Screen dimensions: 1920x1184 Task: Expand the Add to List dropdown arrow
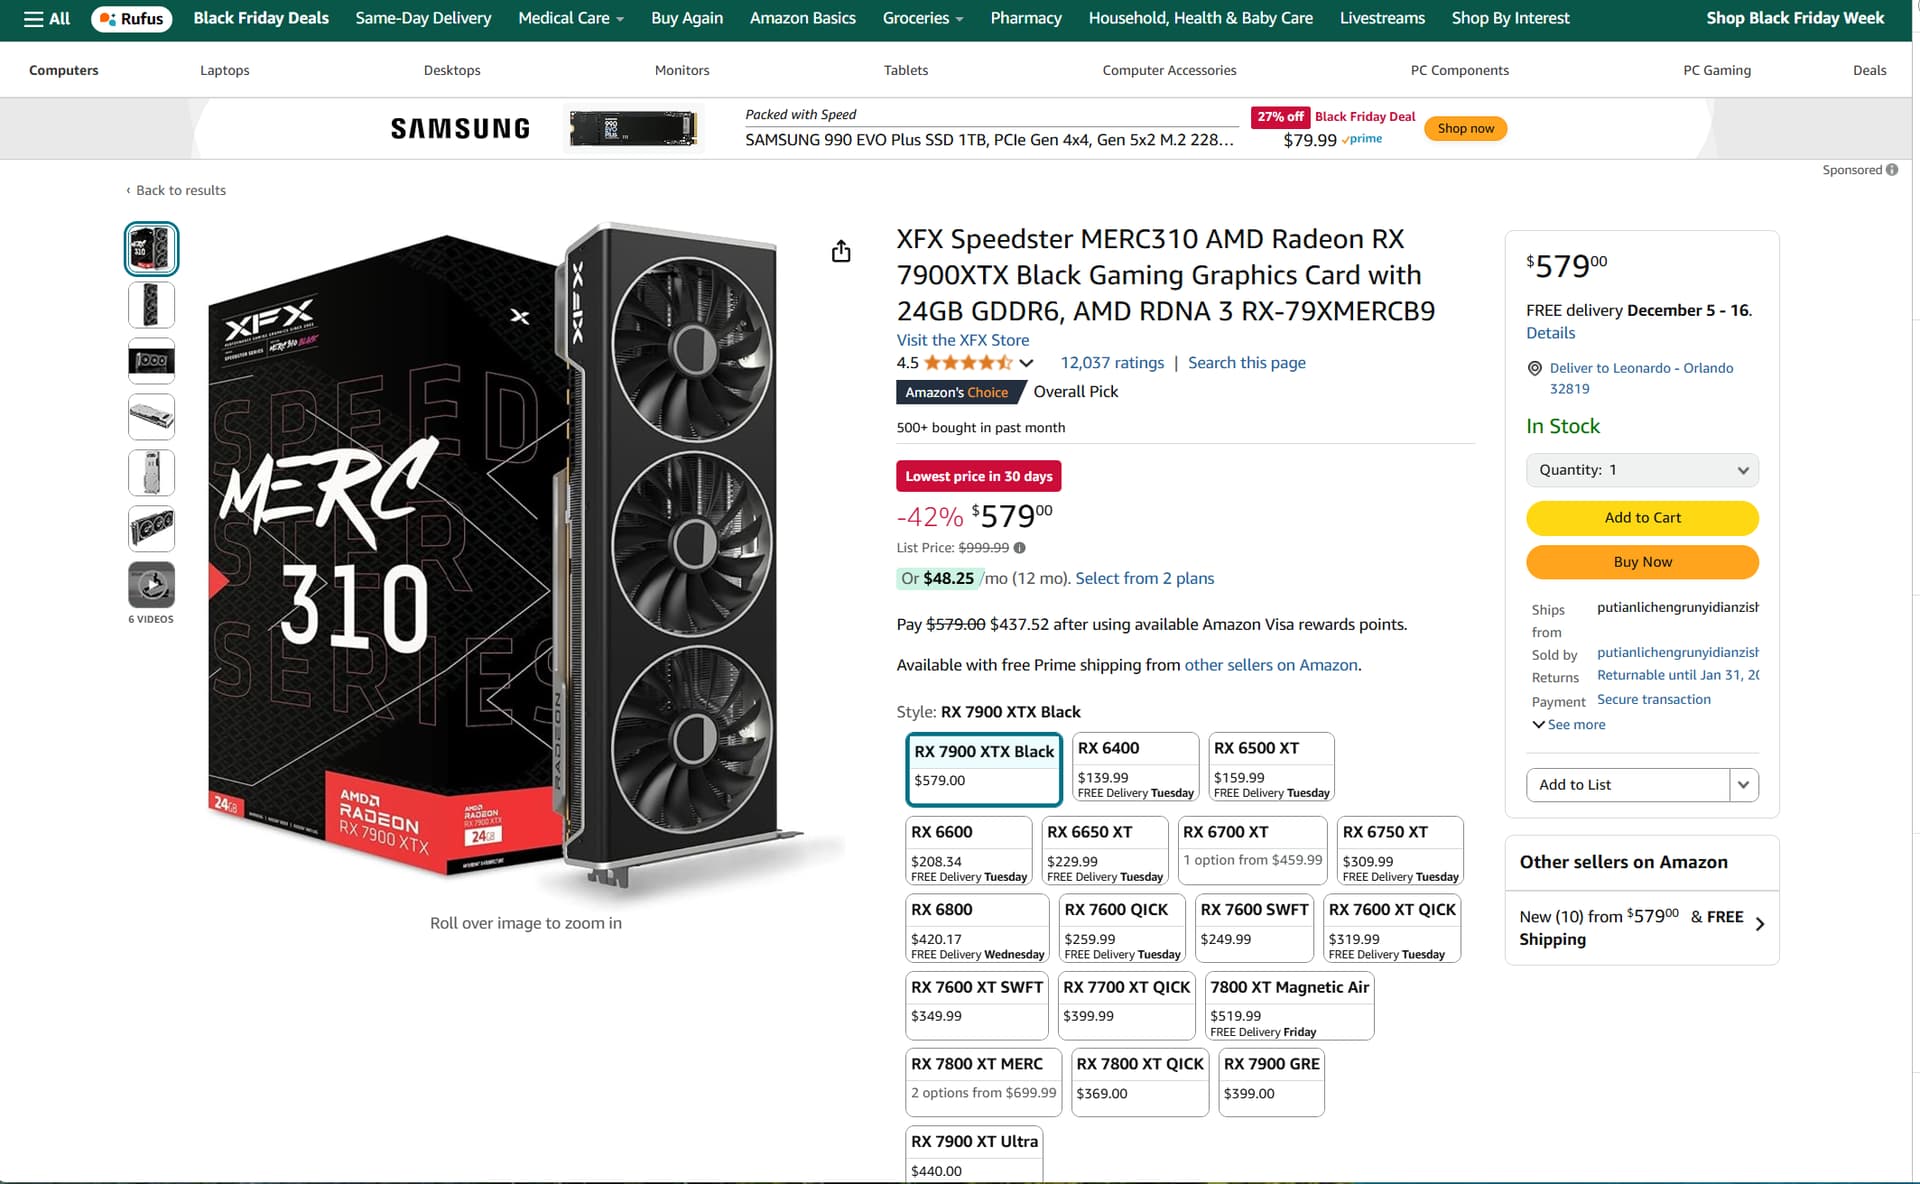pyautogui.click(x=1743, y=785)
